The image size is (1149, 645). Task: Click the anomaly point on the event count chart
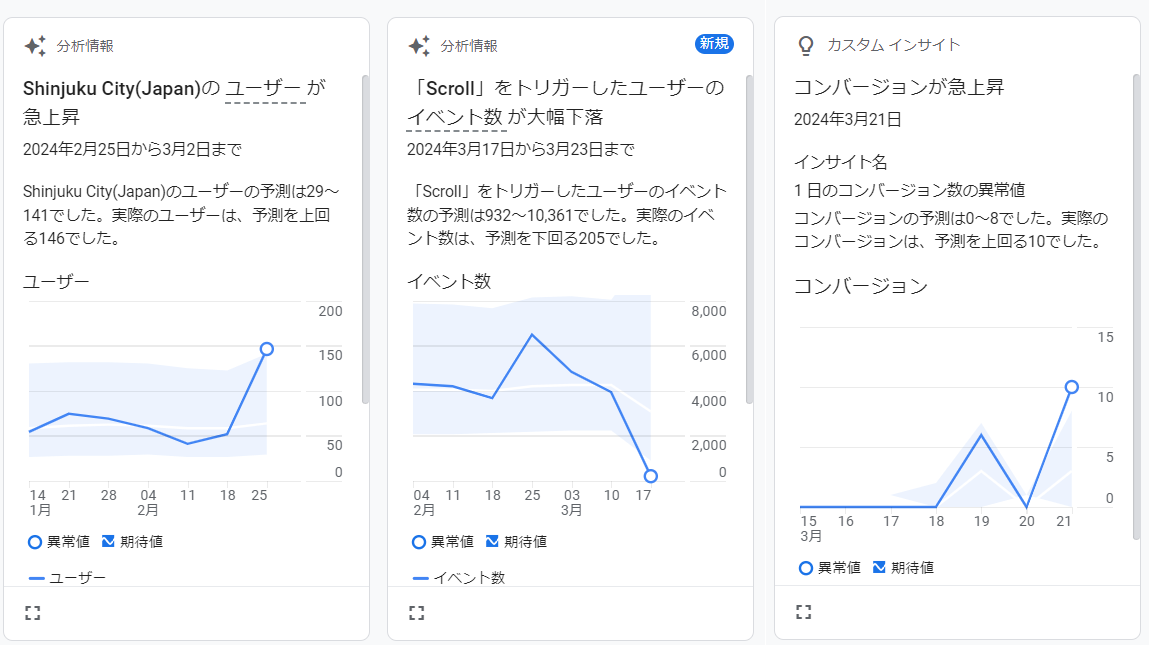pyautogui.click(x=650, y=477)
